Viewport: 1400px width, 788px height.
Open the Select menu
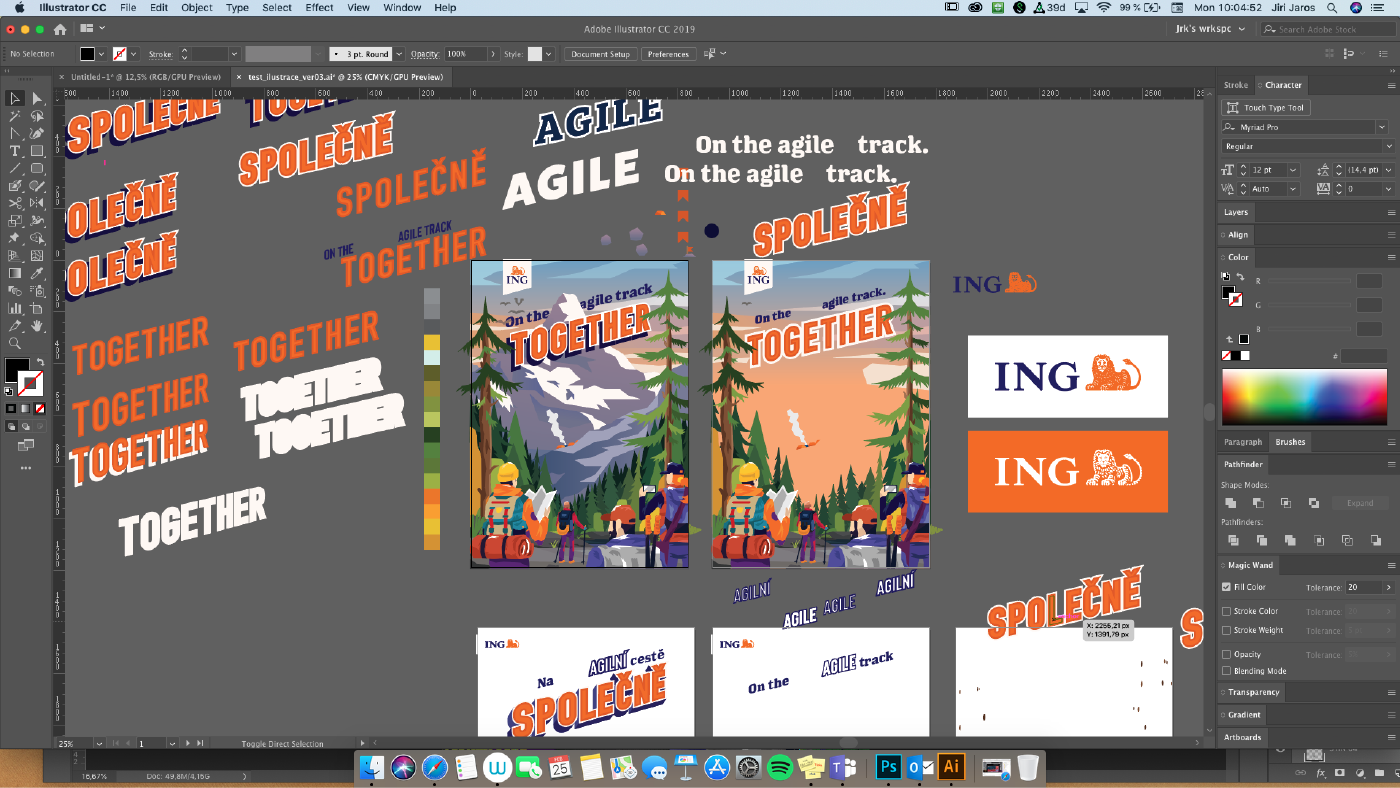click(x=277, y=7)
